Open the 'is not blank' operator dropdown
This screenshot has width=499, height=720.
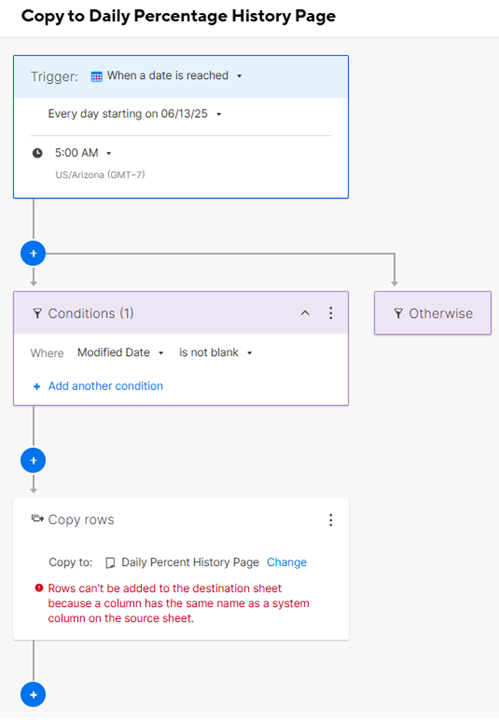[216, 353]
